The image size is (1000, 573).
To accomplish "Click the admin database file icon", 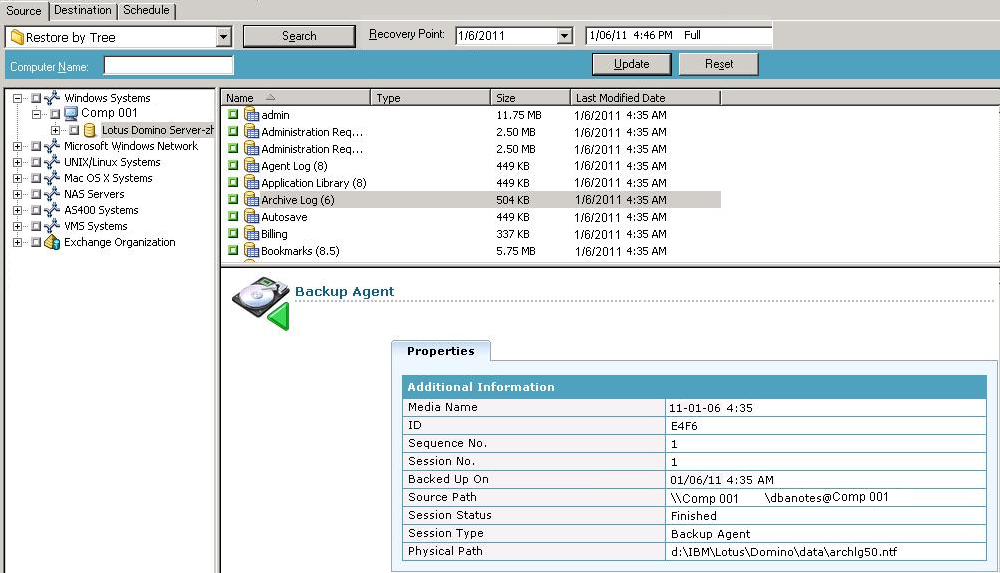I will [251, 115].
